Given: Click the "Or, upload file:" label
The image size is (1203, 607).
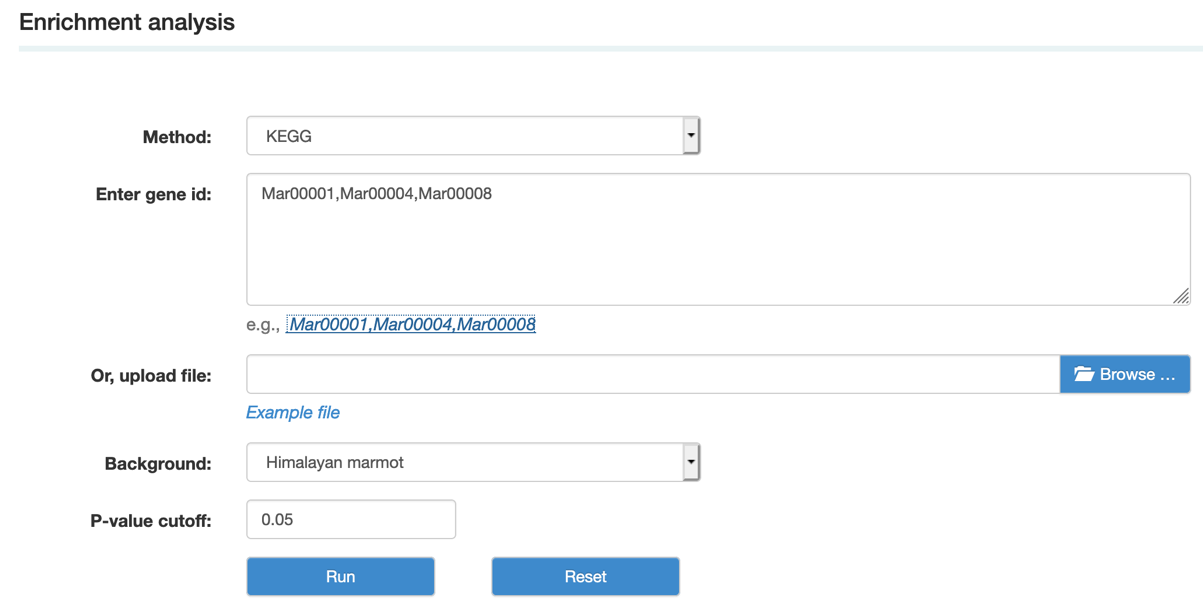Looking at the screenshot, I should click(x=151, y=376).
